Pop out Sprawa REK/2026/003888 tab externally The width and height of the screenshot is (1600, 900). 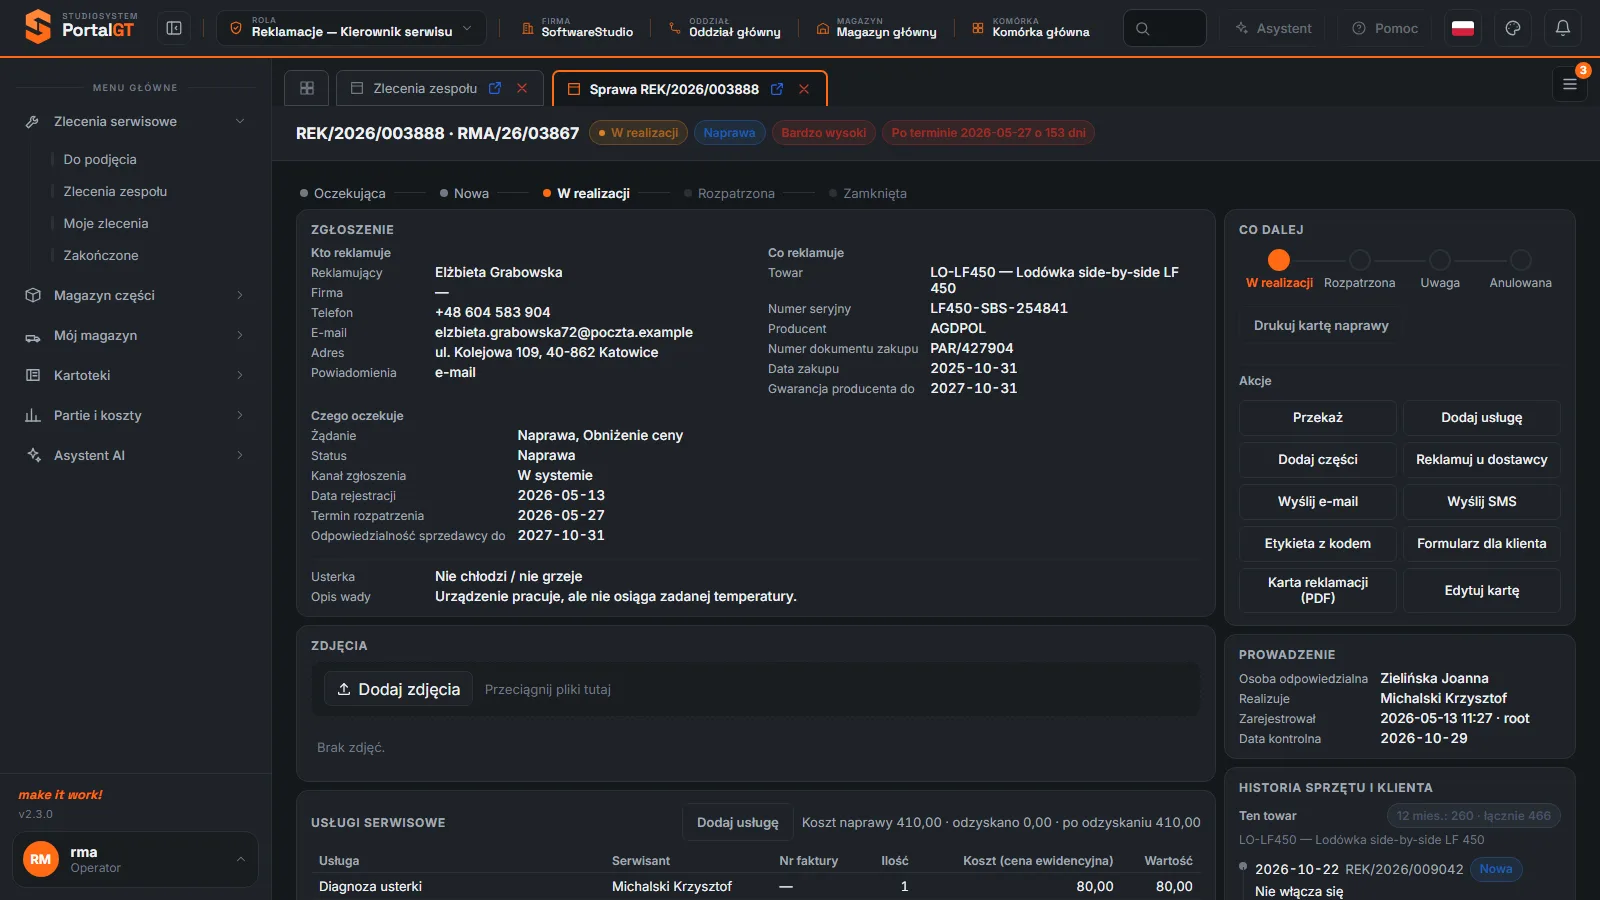pyautogui.click(x=777, y=89)
